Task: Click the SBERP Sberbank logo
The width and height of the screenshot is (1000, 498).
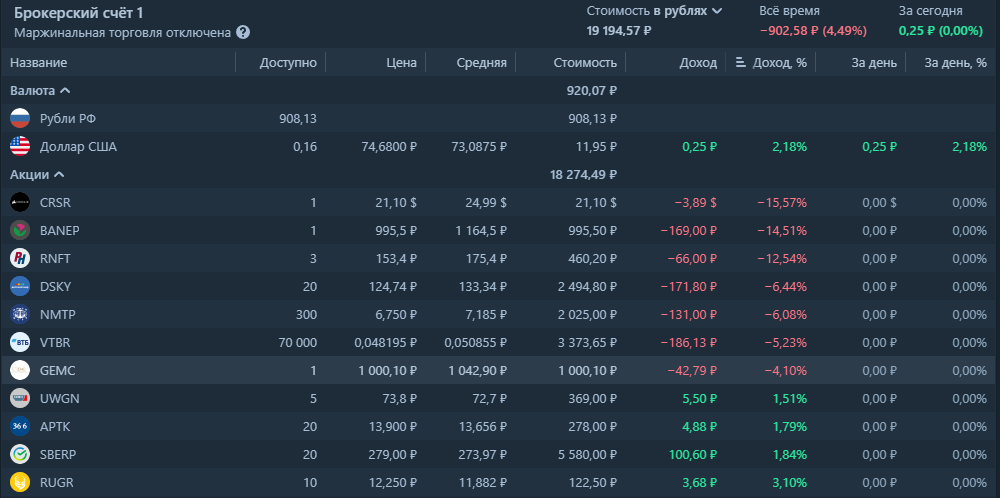Action: (x=20, y=454)
